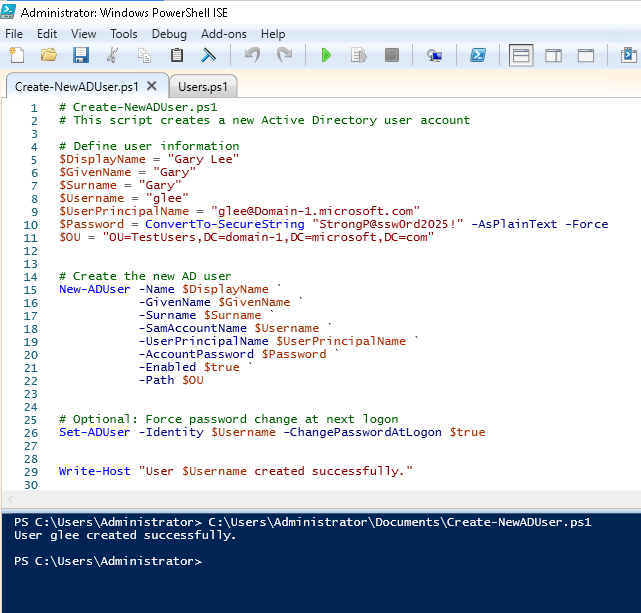Show command add-on window icon
Image resolution: width=641 pixels, height=613 pixels.
[629, 55]
